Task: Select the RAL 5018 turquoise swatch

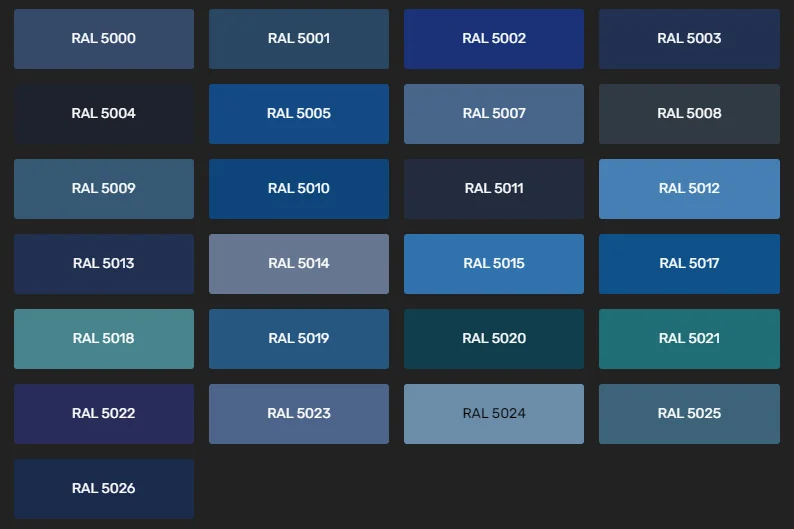Action: [104, 339]
